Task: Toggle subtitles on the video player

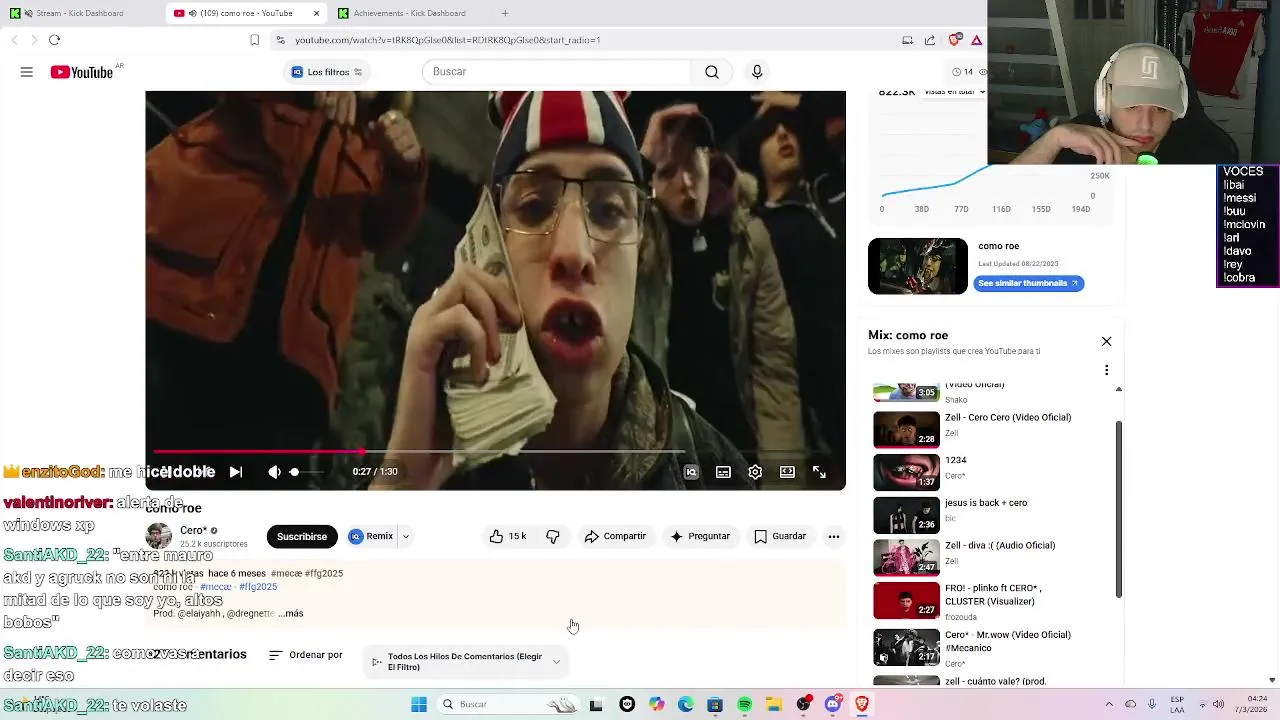Action: tap(723, 472)
